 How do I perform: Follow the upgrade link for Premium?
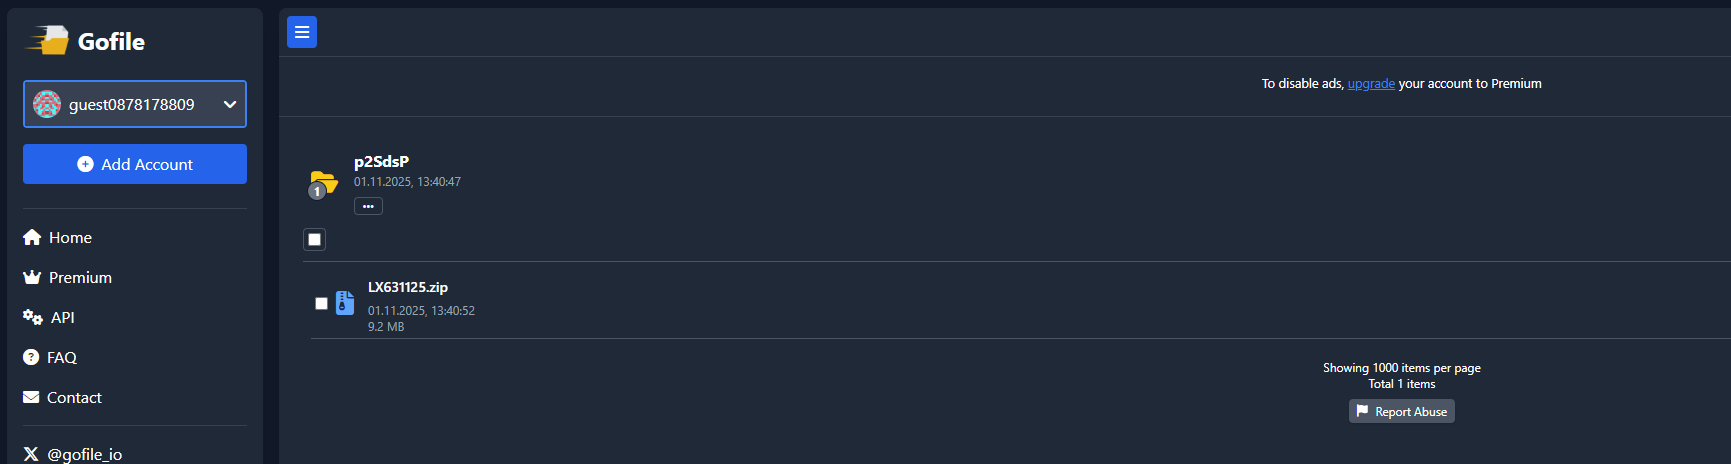point(1371,84)
